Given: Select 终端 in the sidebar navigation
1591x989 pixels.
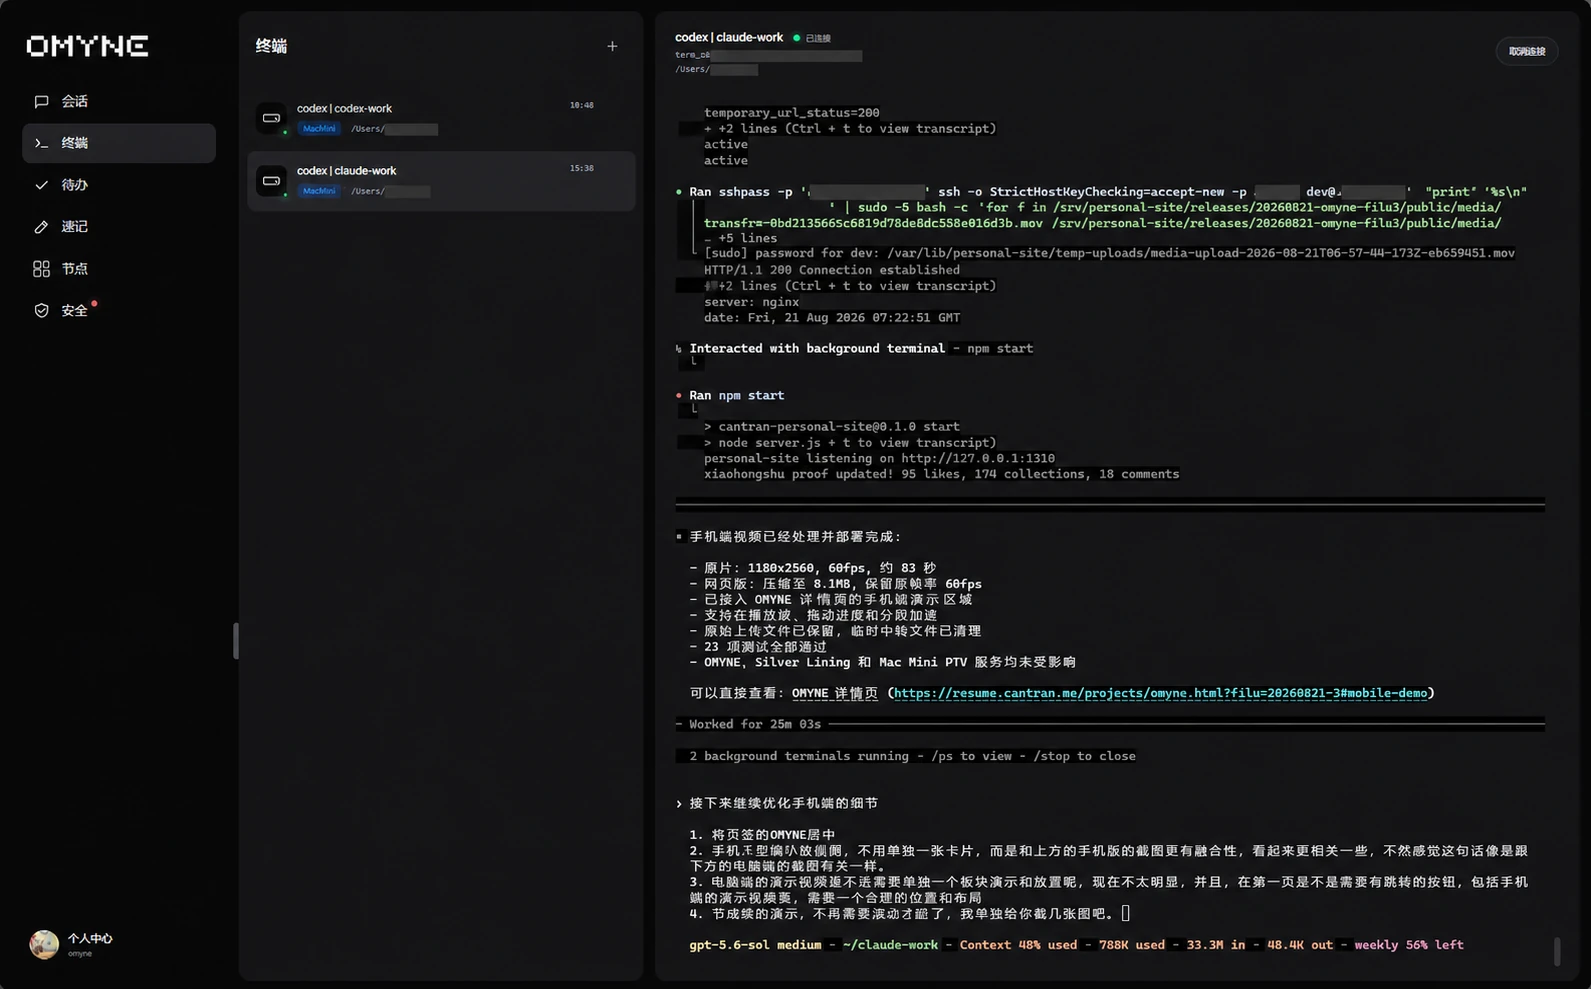Looking at the screenshot, I should pyautogui.click(x=119, y=143).
